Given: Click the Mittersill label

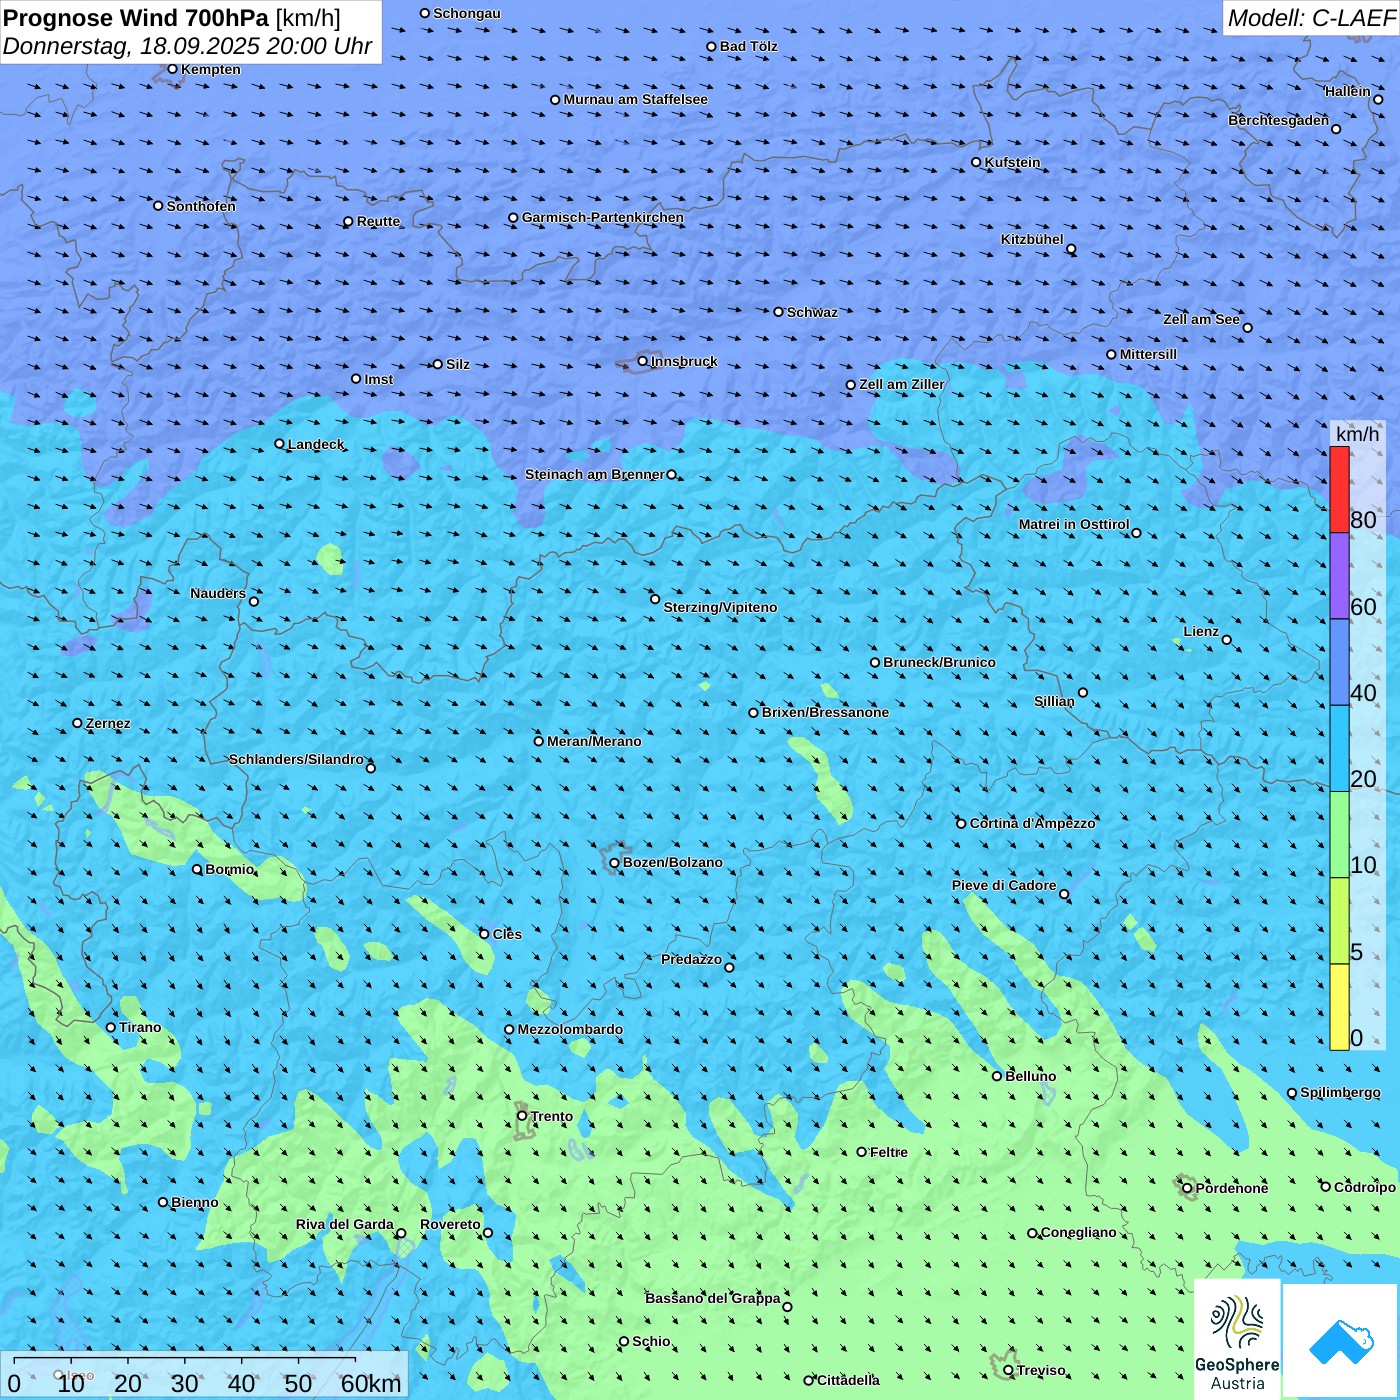Looking at the screenshot, I should 1149,354.
